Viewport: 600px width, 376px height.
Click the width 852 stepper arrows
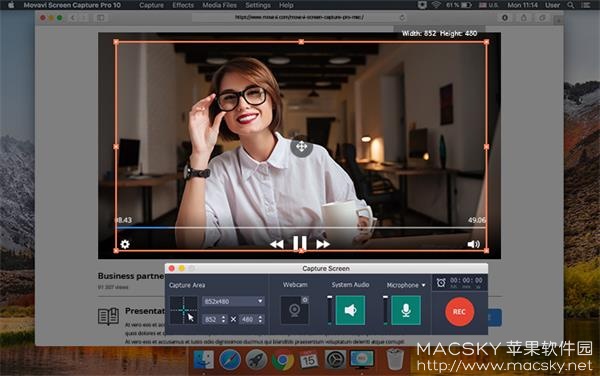223,319
